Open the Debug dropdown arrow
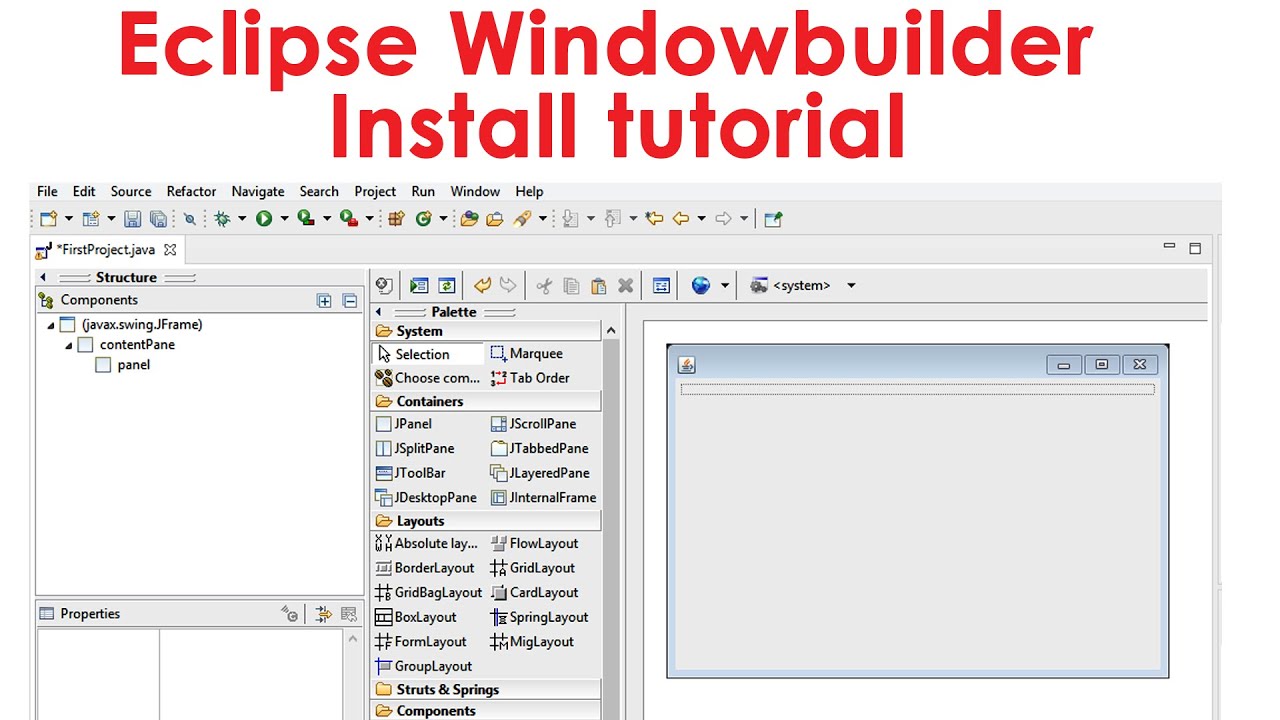Screen dimensions: 1280x720 pyautogui.click(x=242, y=218)
